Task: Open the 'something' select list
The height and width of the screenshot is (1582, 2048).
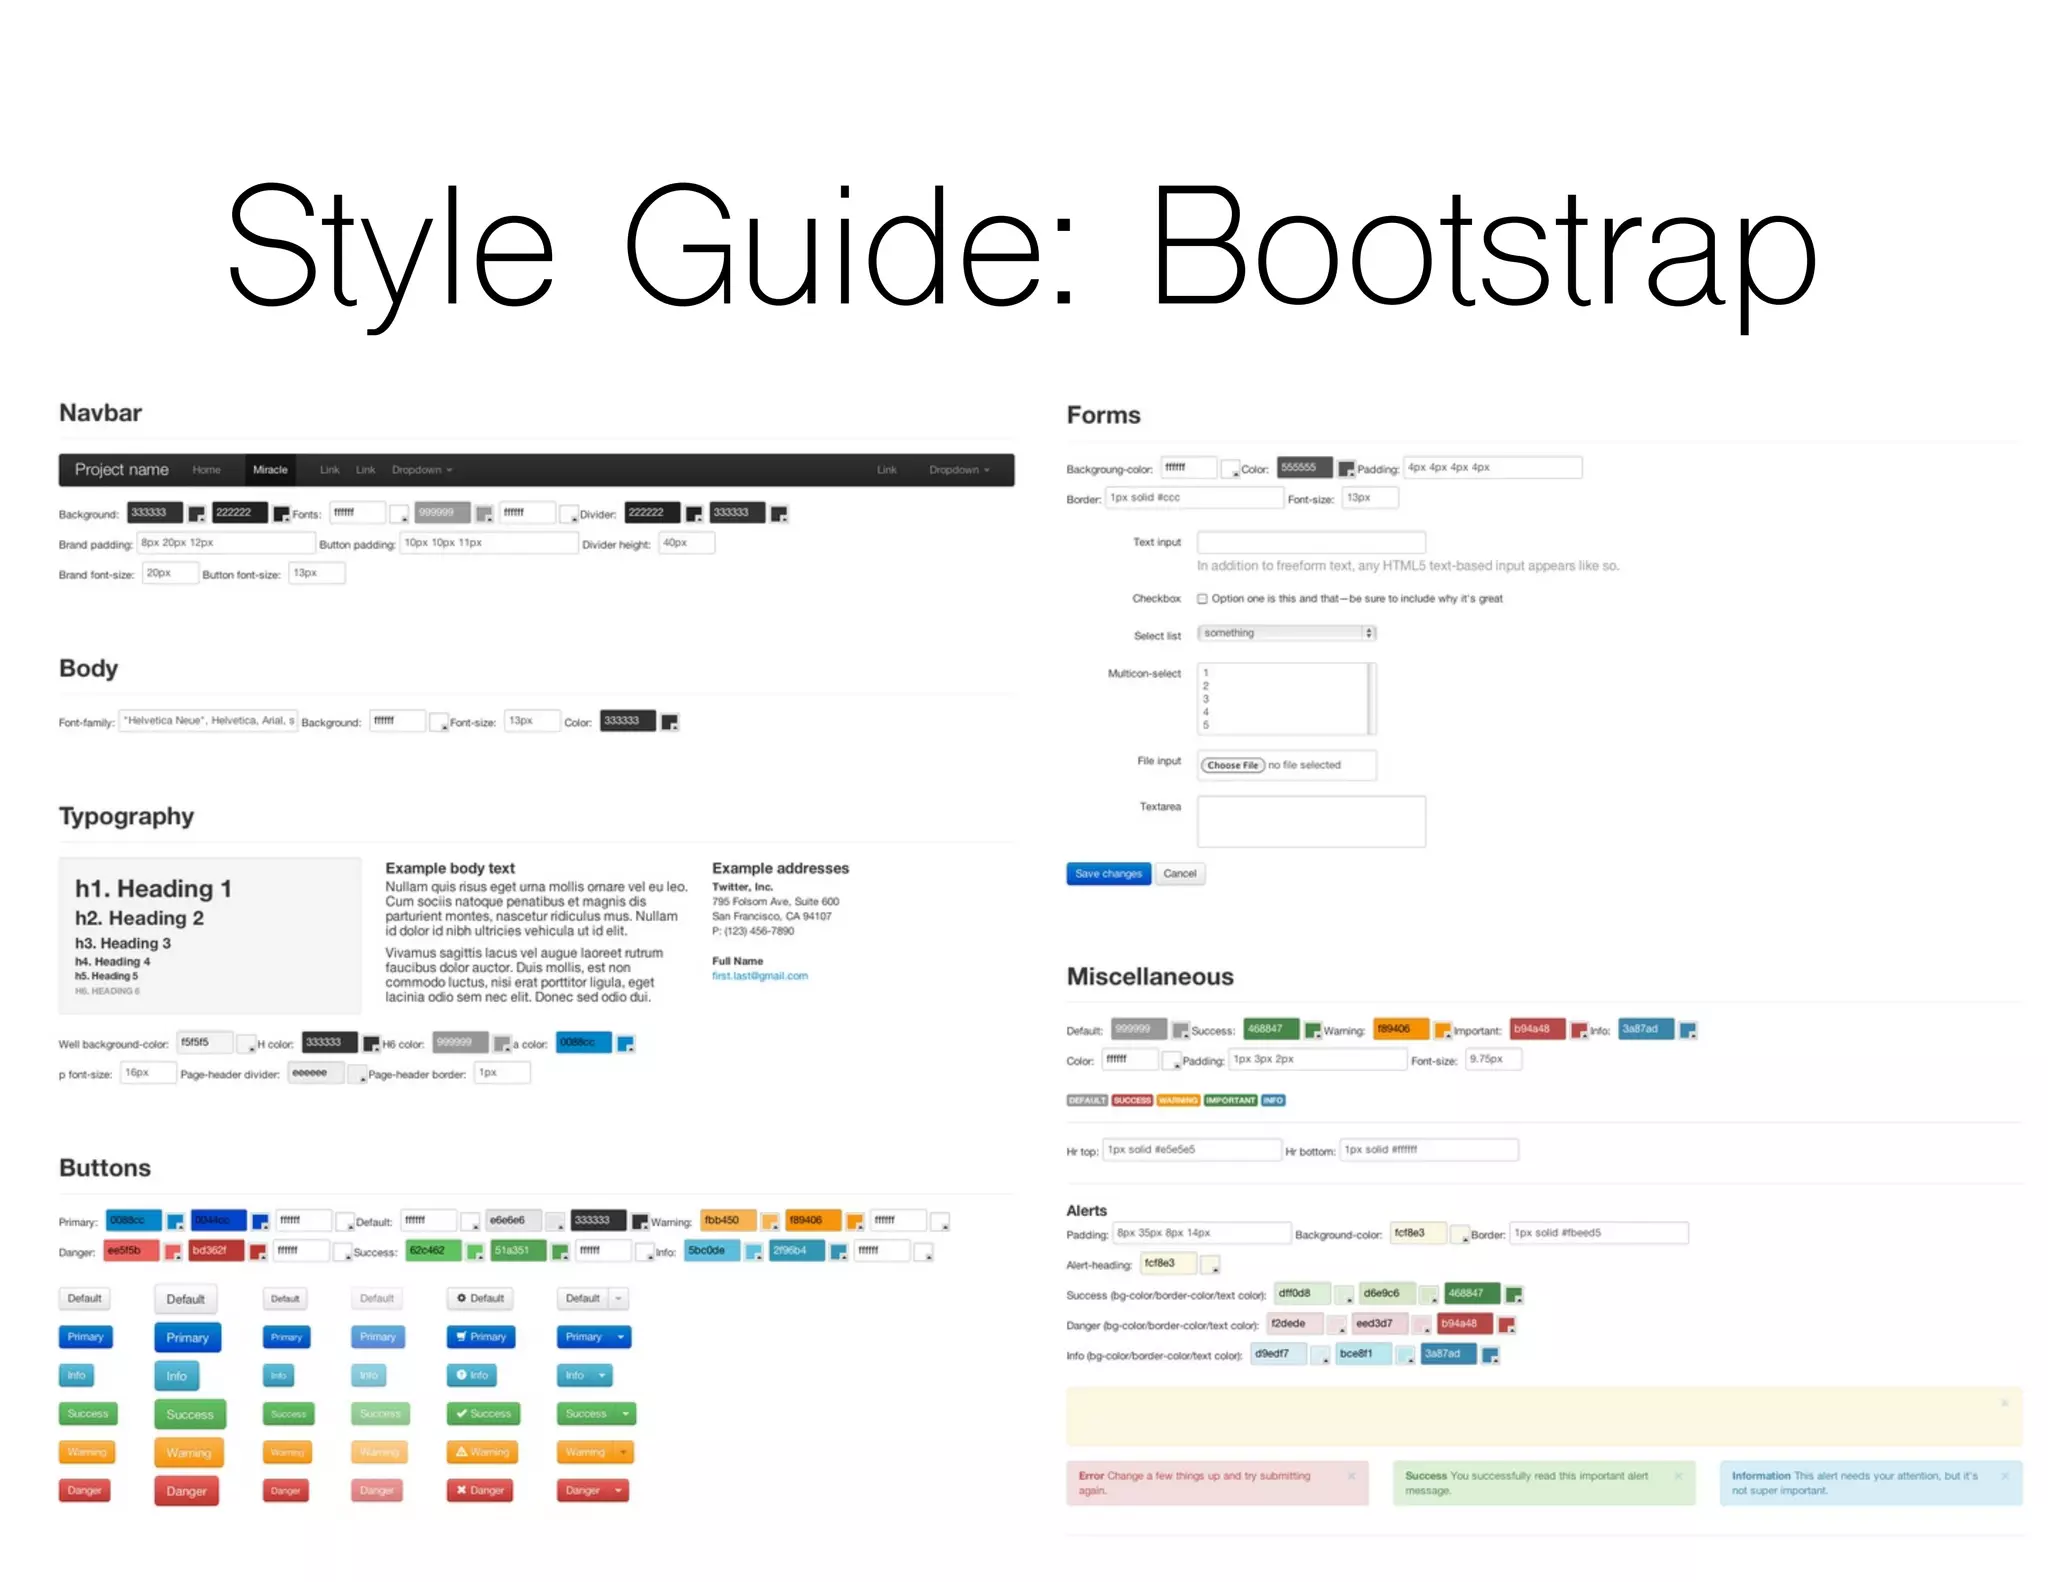Action: (1288, 633)
